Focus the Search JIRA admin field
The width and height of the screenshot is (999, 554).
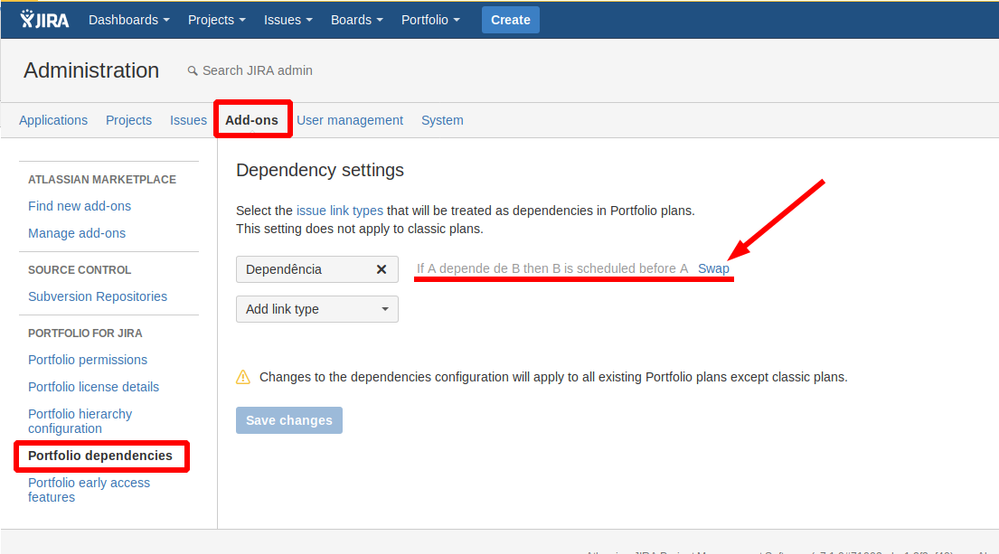pos(257,71)
